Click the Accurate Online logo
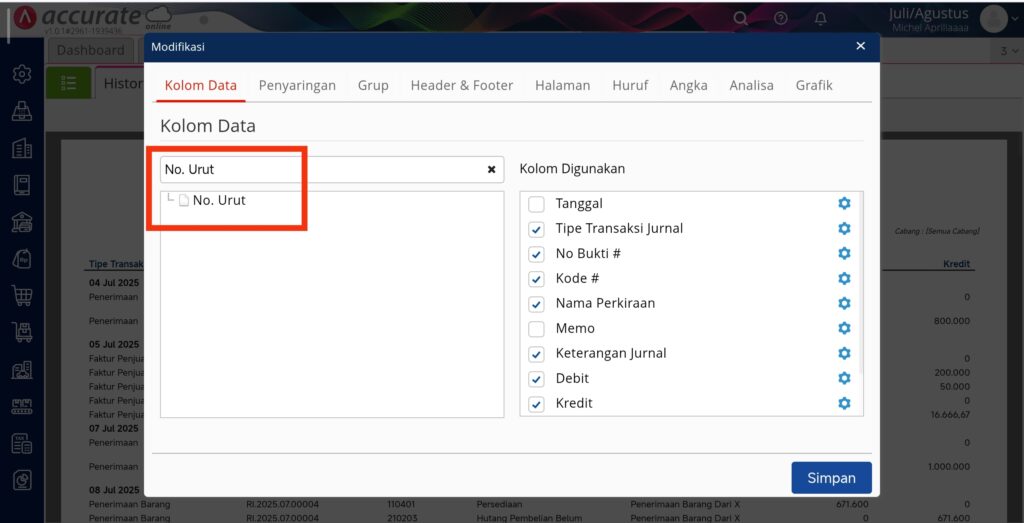Screen dimensions: 1024x523 point(92,18)
